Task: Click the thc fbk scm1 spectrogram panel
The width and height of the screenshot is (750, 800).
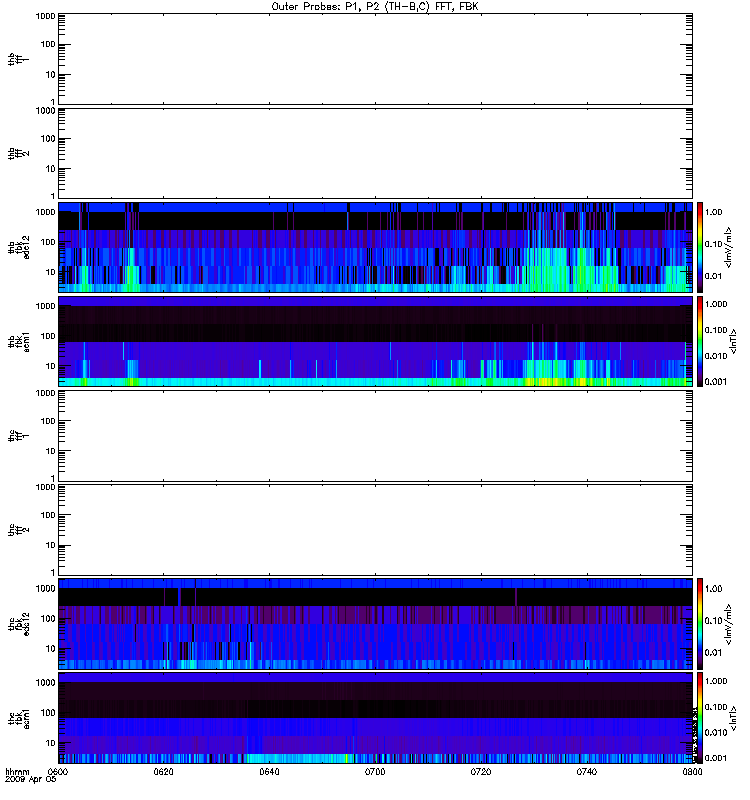Action: [x=375, y=718]
